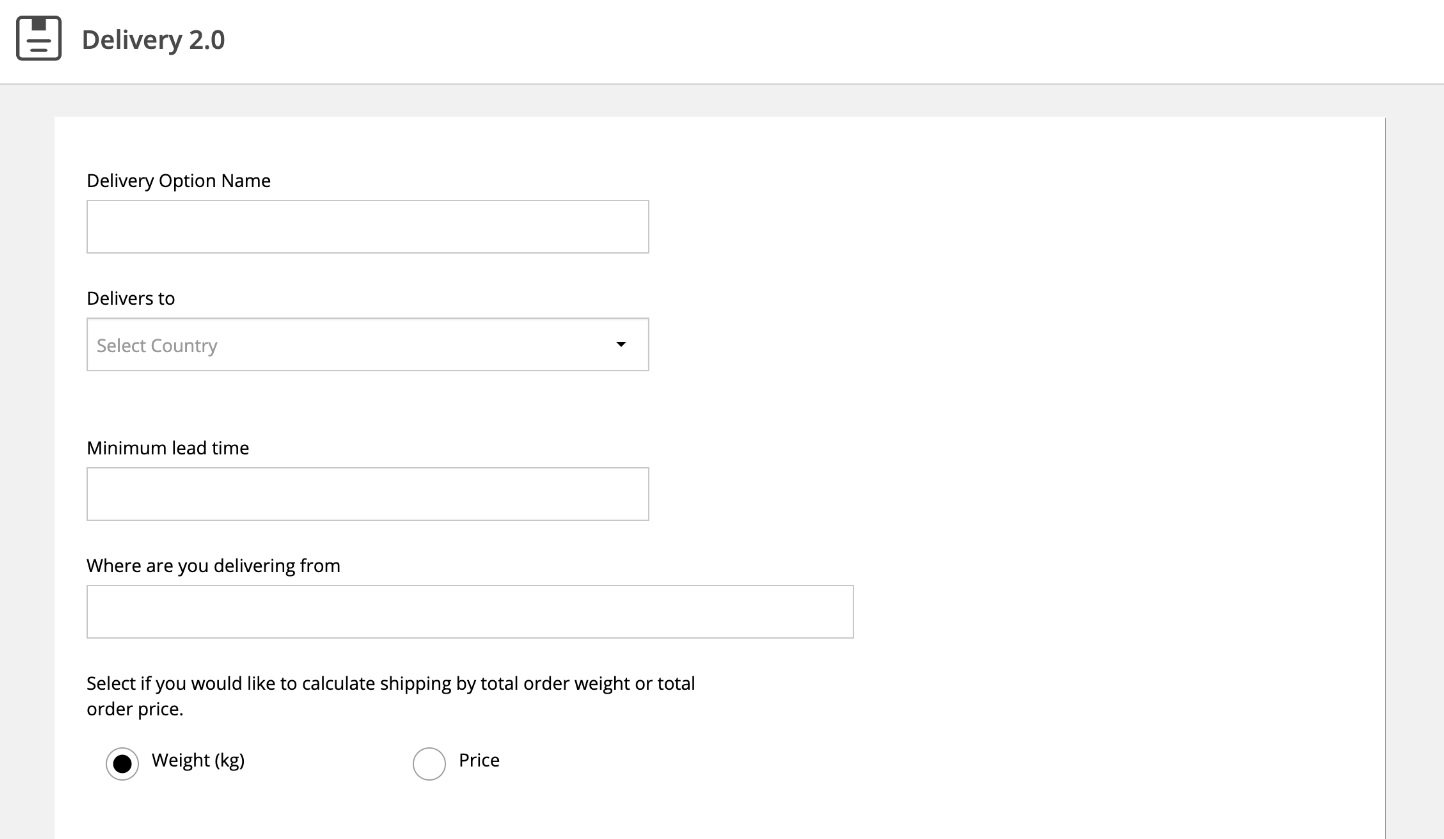Click the Price option label text
The width and height of the screenshot is (1444, 839).
[479, 760]
